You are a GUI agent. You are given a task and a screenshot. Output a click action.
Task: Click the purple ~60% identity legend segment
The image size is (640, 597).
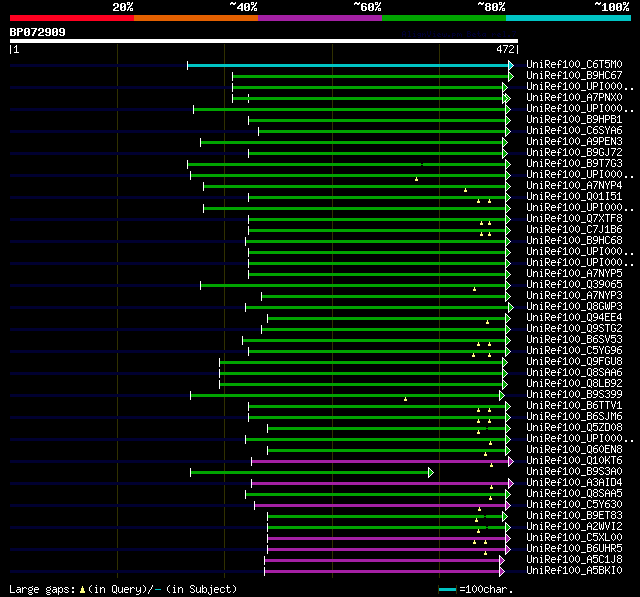[320, 18]
